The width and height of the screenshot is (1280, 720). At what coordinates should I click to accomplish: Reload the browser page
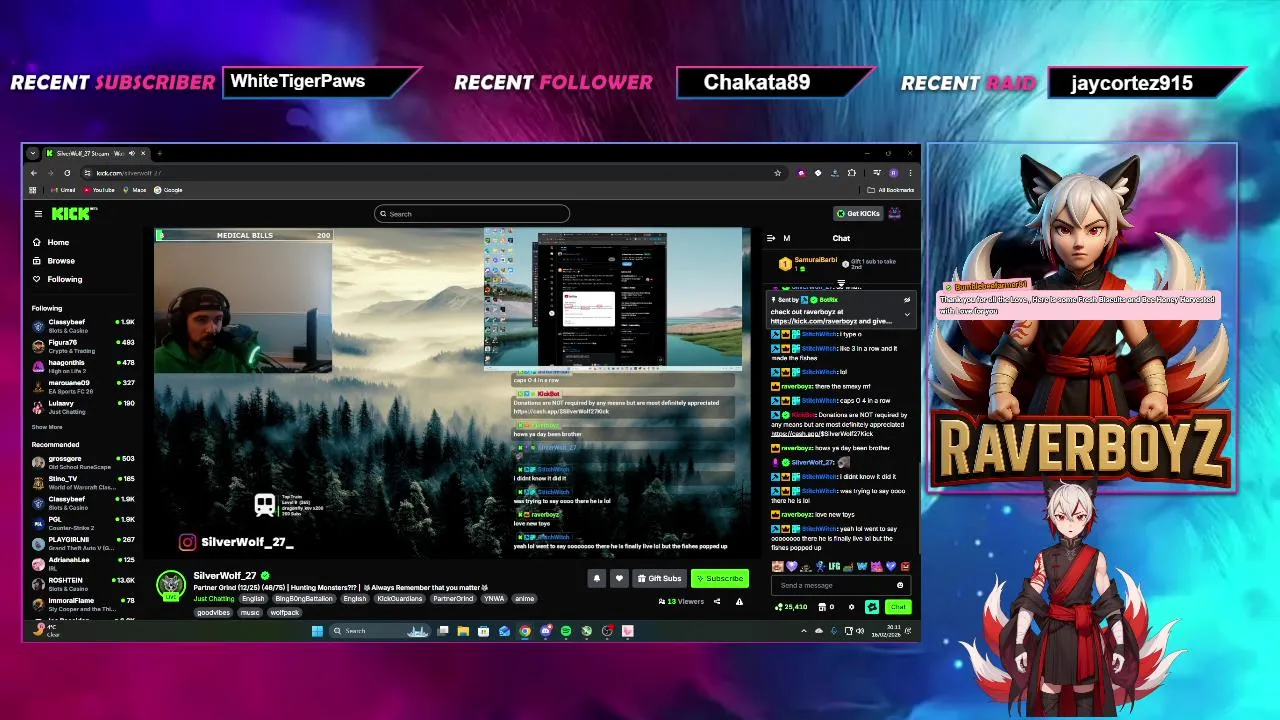coord(67,173)
